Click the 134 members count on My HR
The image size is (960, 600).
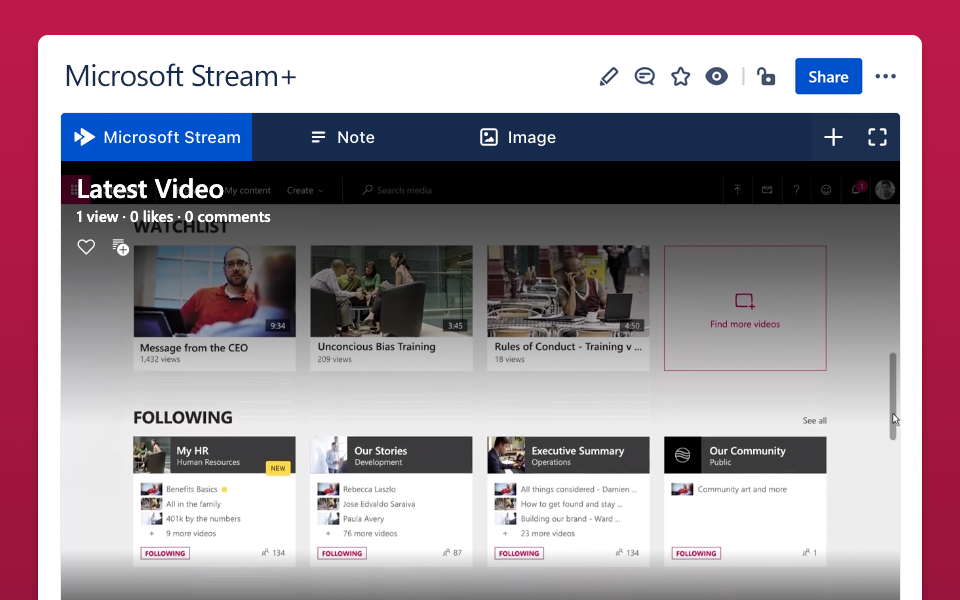pos(273,553)
